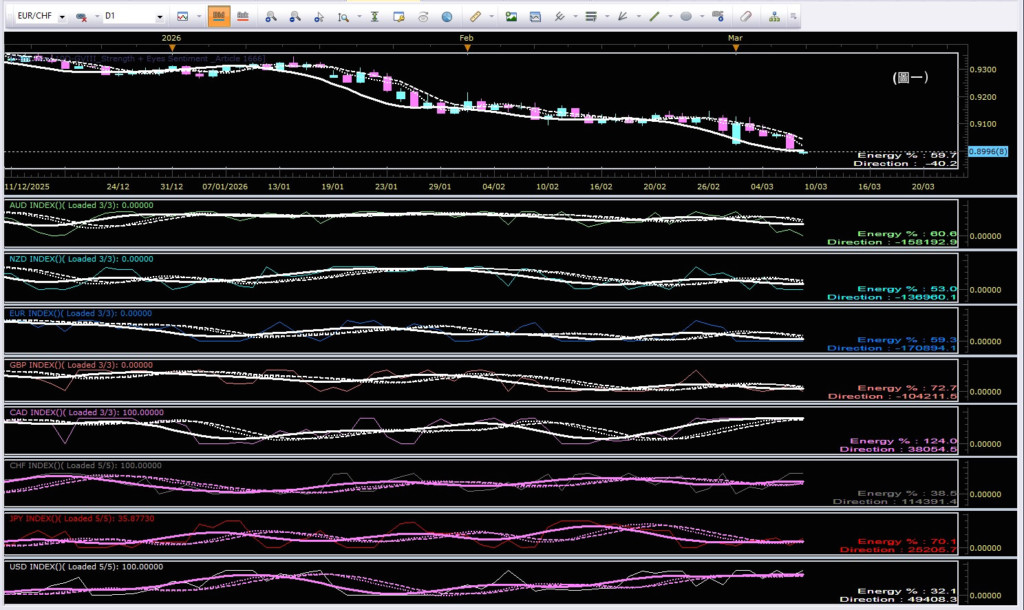The width and height of the screenshot is (1024, 610).
Task: Expand the ruler tool dropdown arrow
Action: pos(491,17)
